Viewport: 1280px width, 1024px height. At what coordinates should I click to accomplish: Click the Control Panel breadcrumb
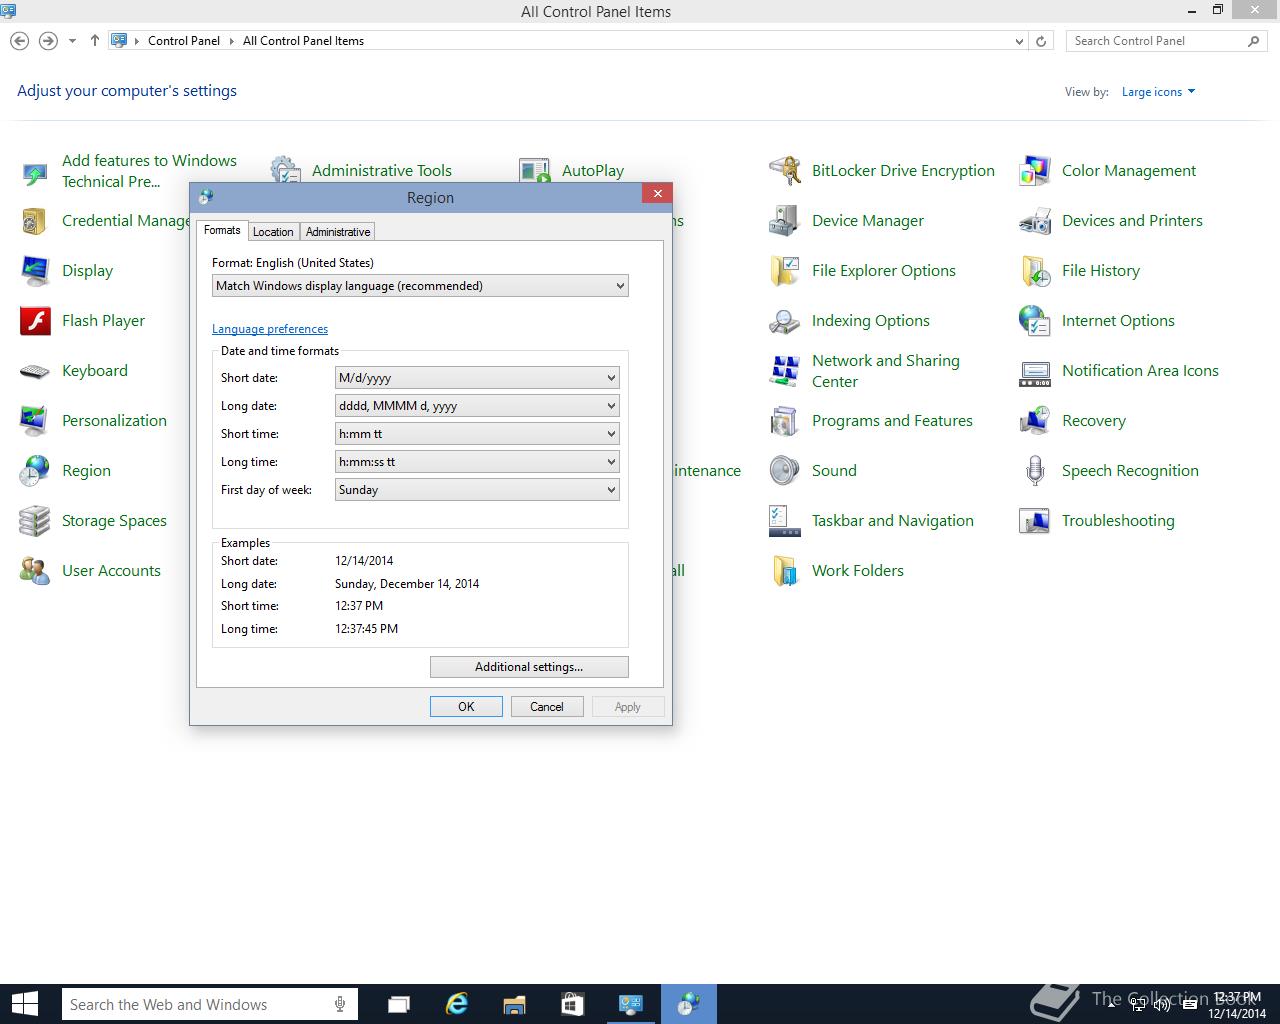184,41
